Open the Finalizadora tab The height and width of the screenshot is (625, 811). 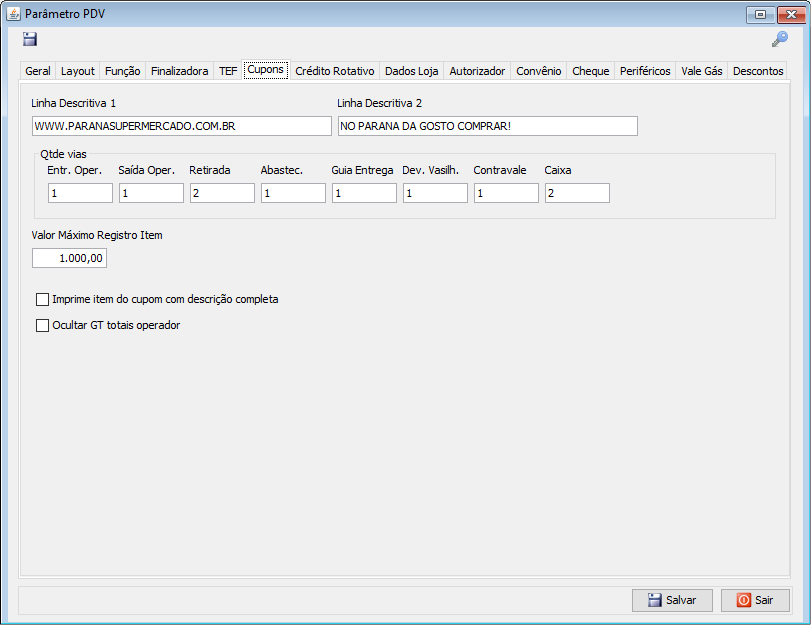[179, 72]
